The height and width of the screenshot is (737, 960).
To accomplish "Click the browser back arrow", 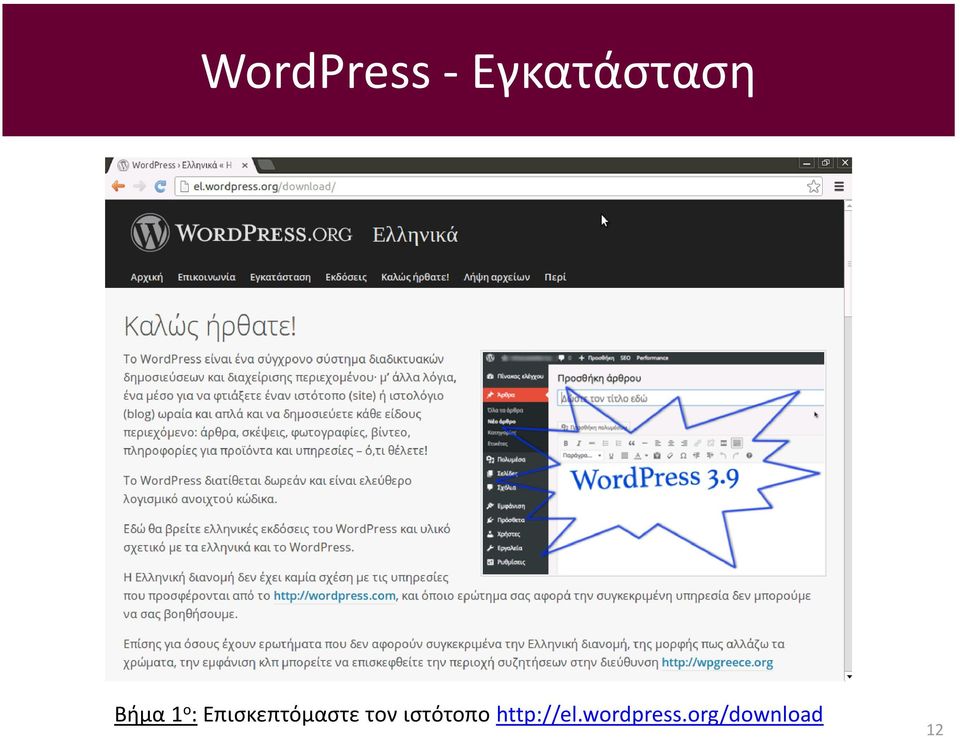I will 118,186.
